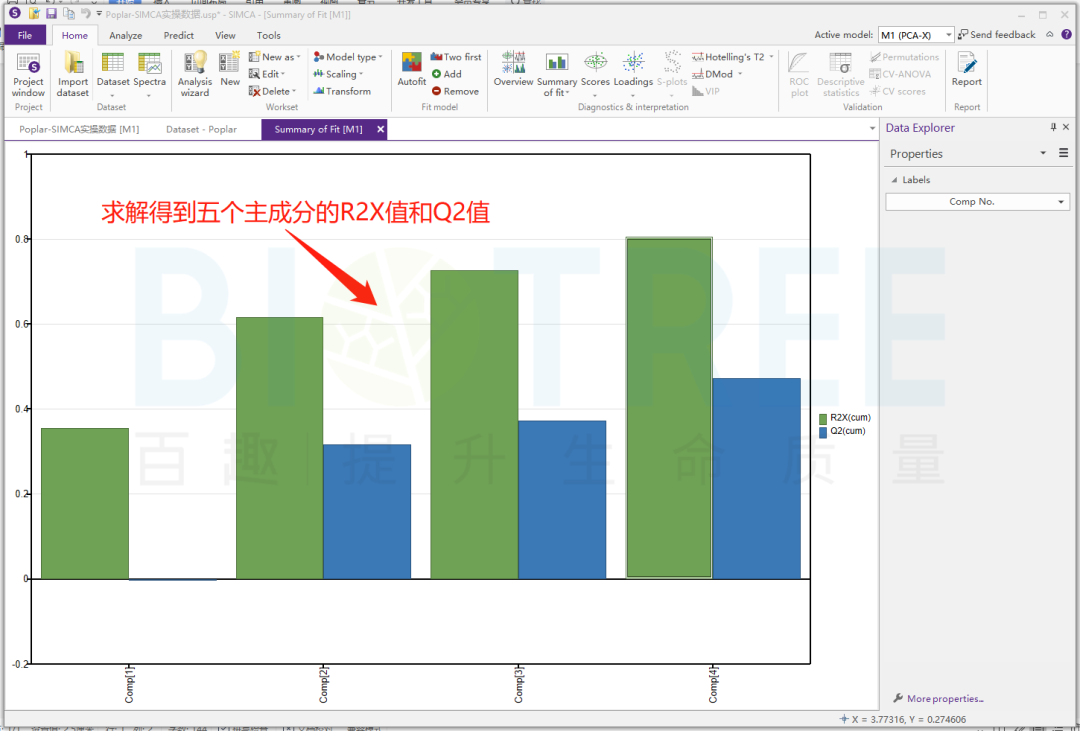Click the Import dataset icon
1080x731 pixels.
(72, 74)
